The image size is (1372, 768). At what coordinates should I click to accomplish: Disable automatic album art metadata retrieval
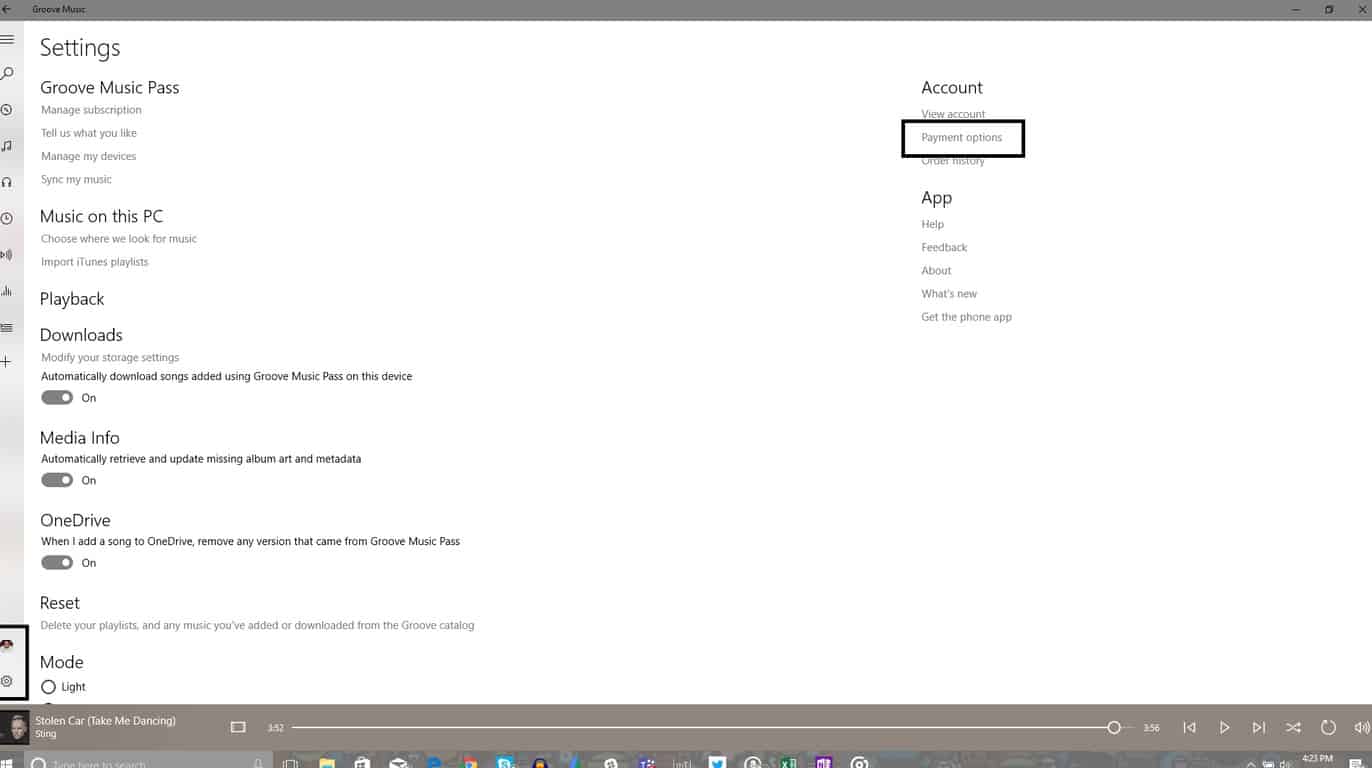tap(57, 480)
